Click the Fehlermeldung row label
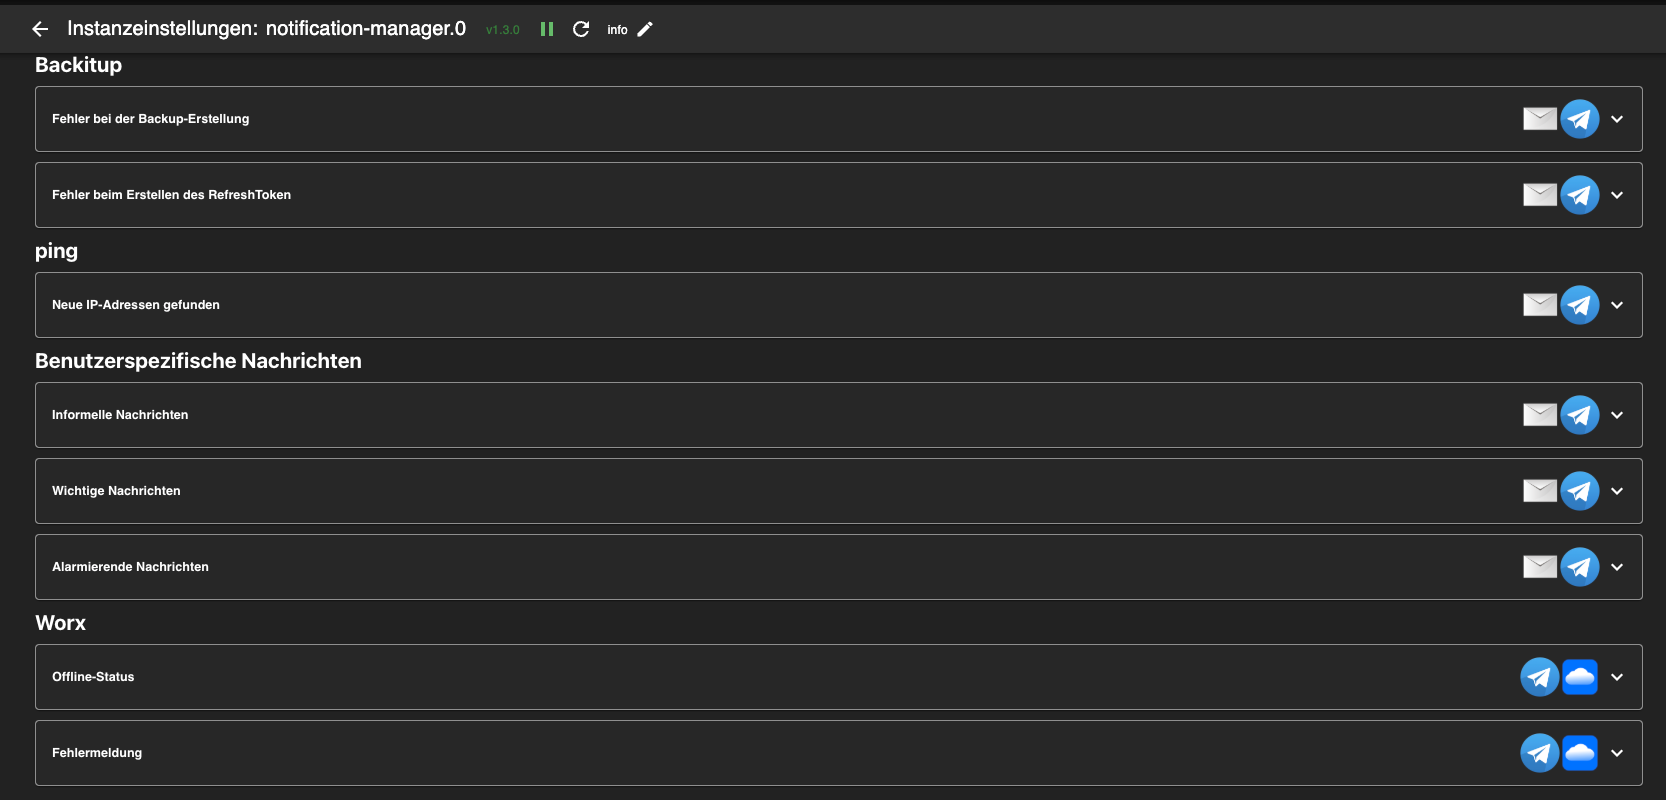 97,753
